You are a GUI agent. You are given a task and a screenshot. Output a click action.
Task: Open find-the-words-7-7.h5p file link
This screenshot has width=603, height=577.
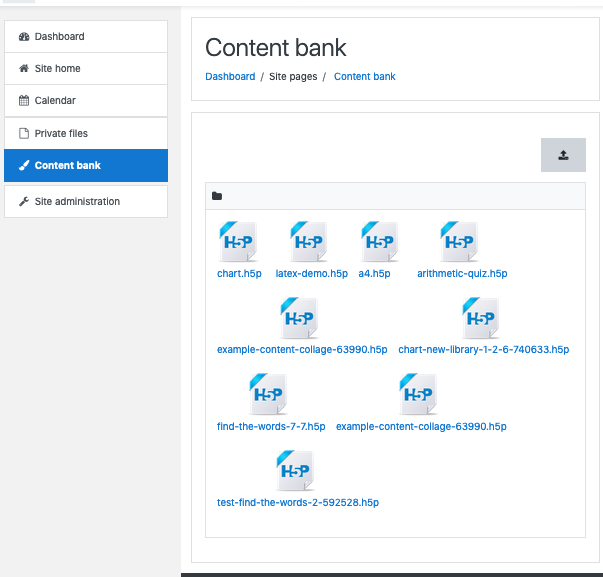(x=271, y=427)
